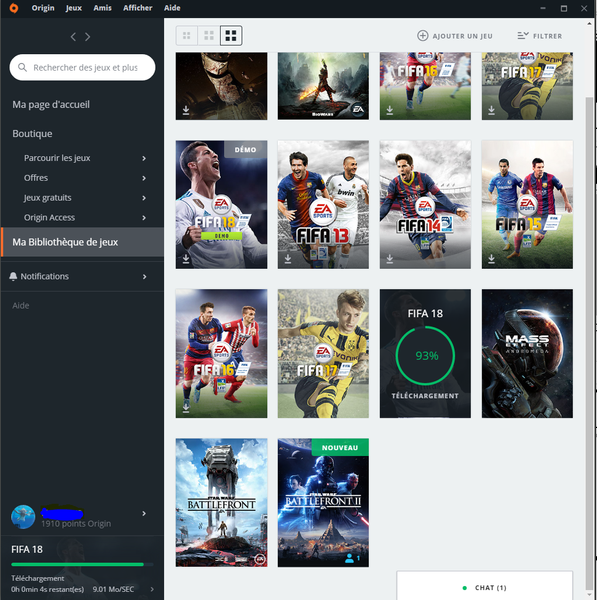597x600 pixels.
Task: Click the 0h 0min 4s restant(es) text
Action: [x=47, y=589]
